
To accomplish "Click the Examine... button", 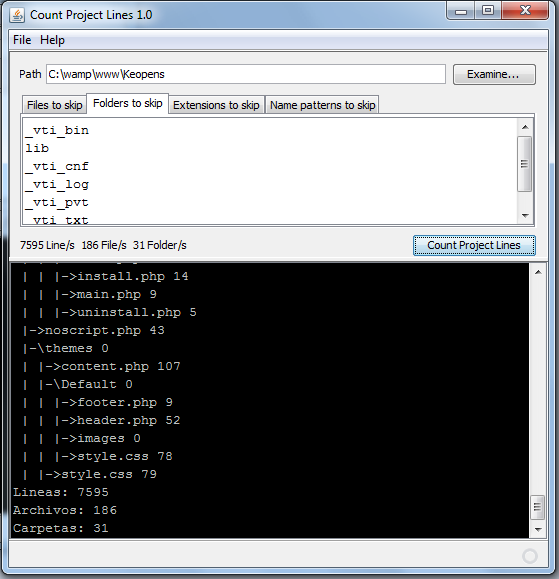I will point(494,75).
